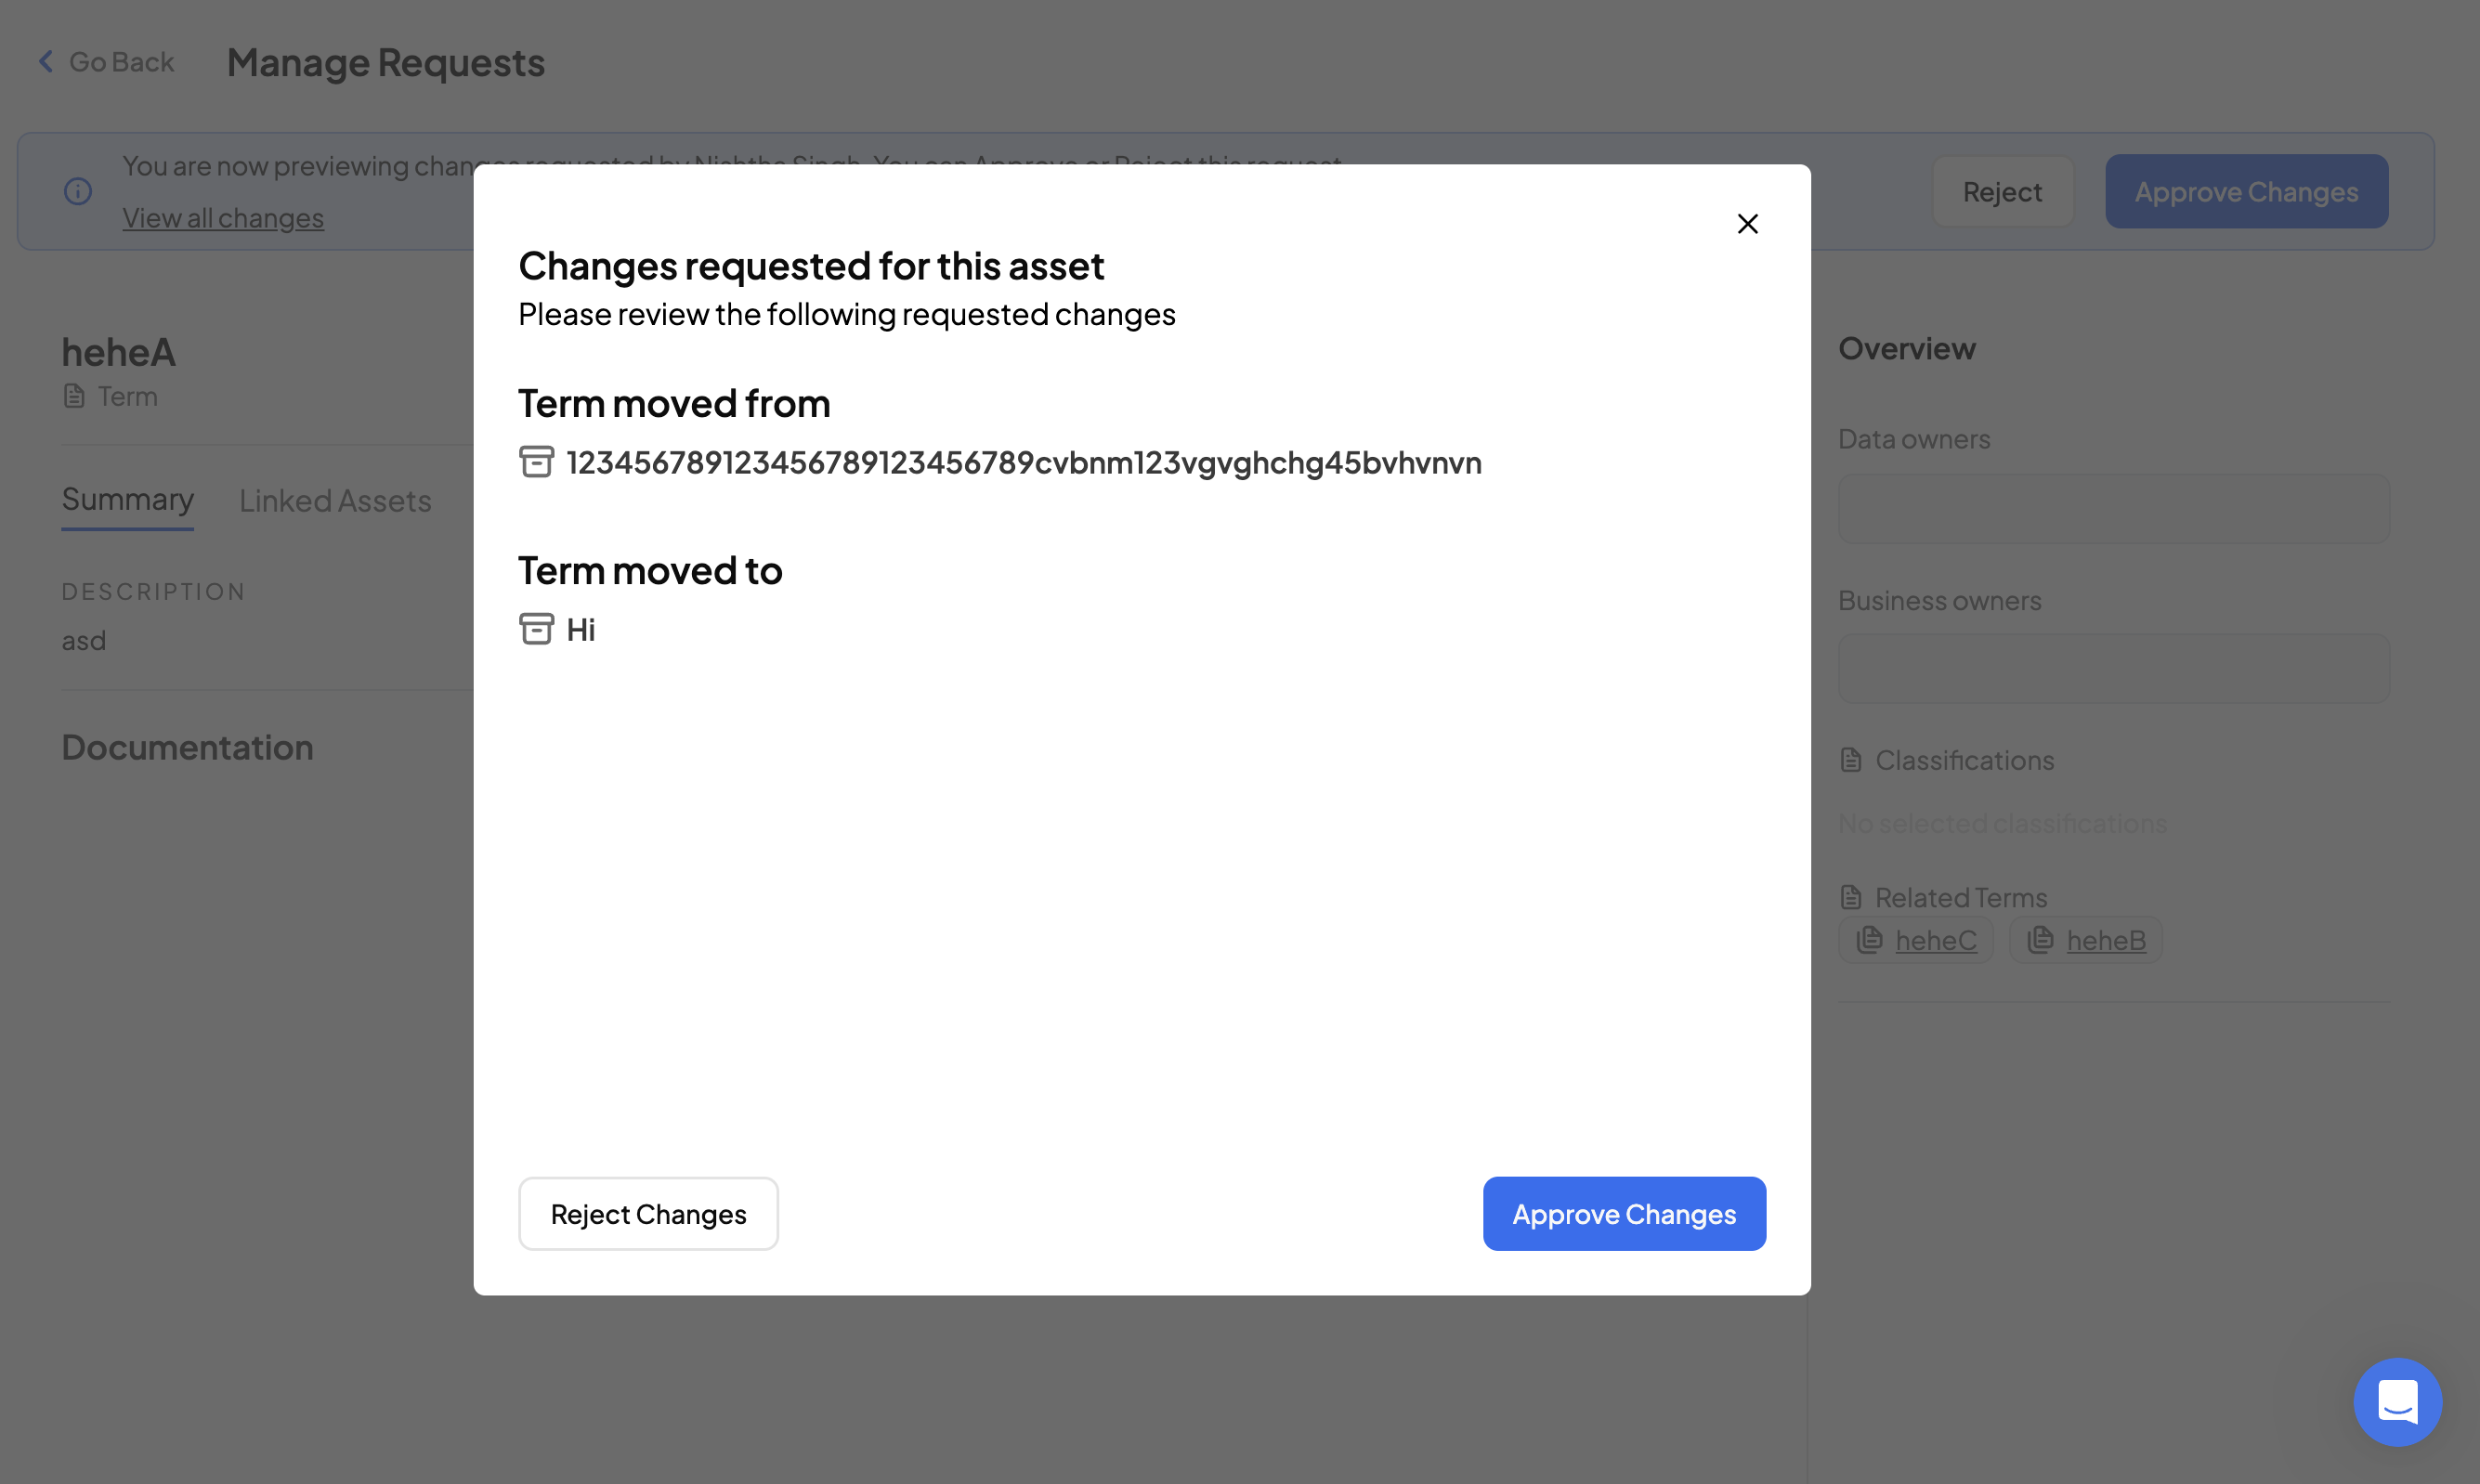2480x1484 pixels.
Task: Click the archive icon beside Hi glossary
Action: click(536, 629)
